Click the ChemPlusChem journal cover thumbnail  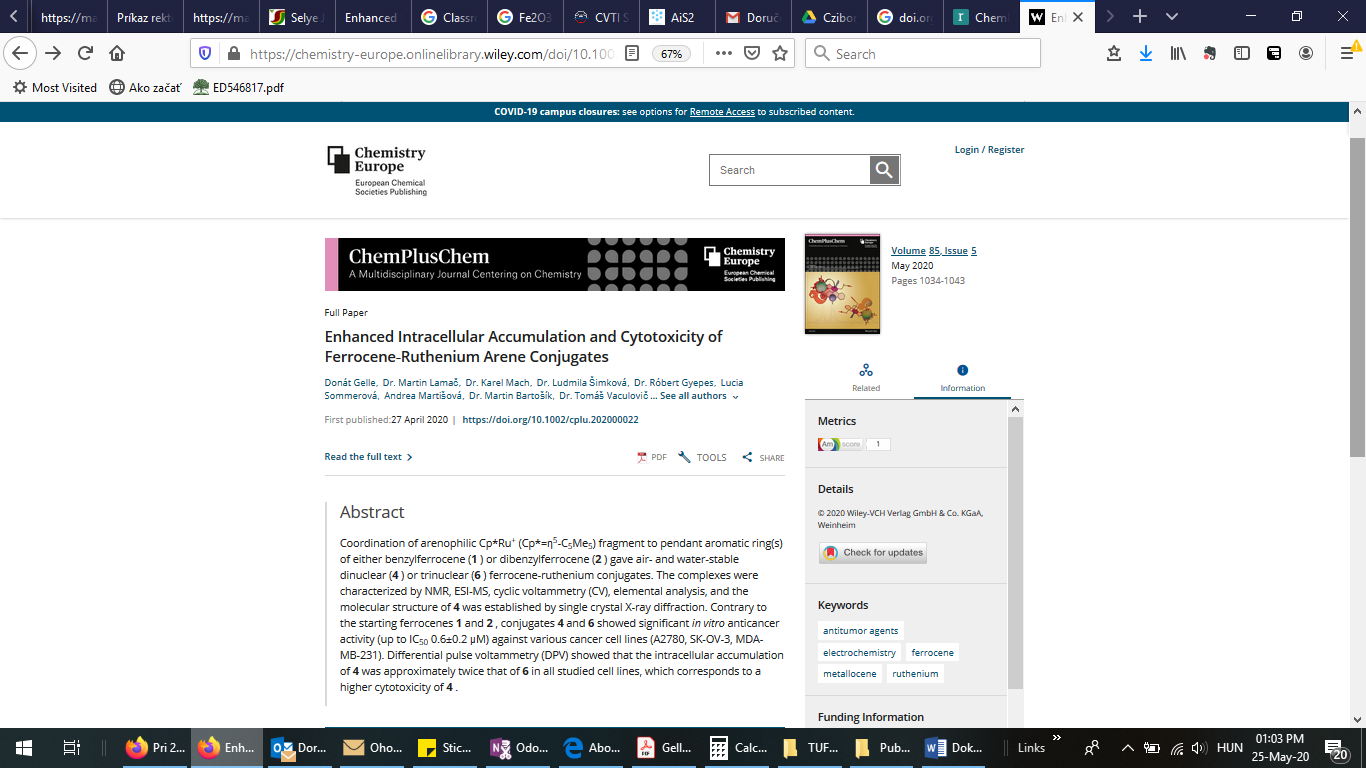[x=841, y=284]
